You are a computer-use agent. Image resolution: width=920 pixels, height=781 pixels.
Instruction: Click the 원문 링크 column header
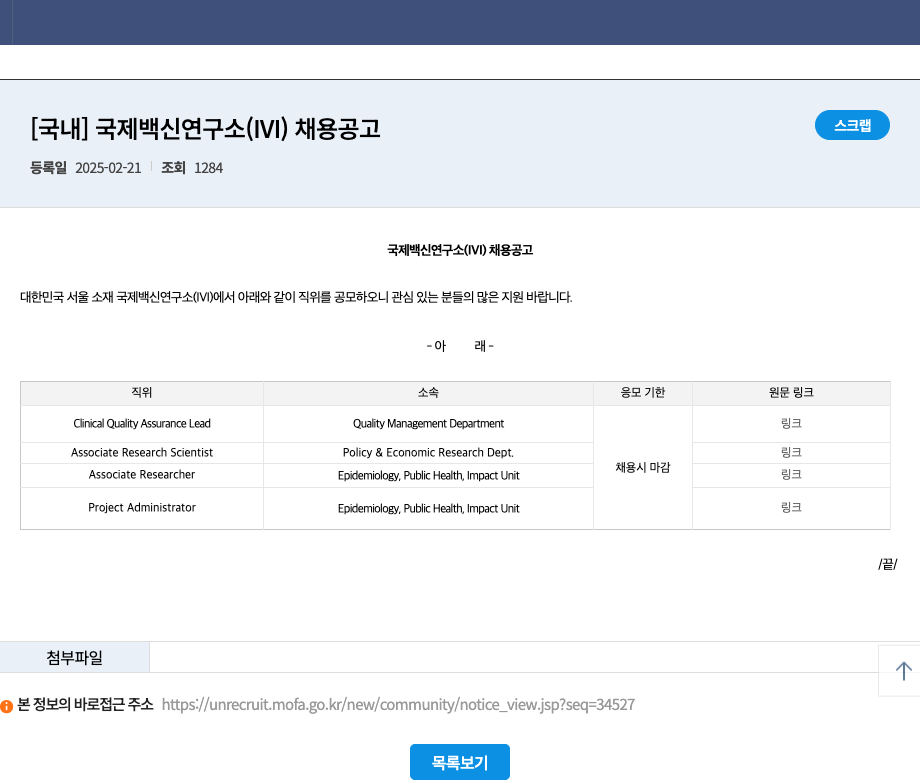pos(791,393)
